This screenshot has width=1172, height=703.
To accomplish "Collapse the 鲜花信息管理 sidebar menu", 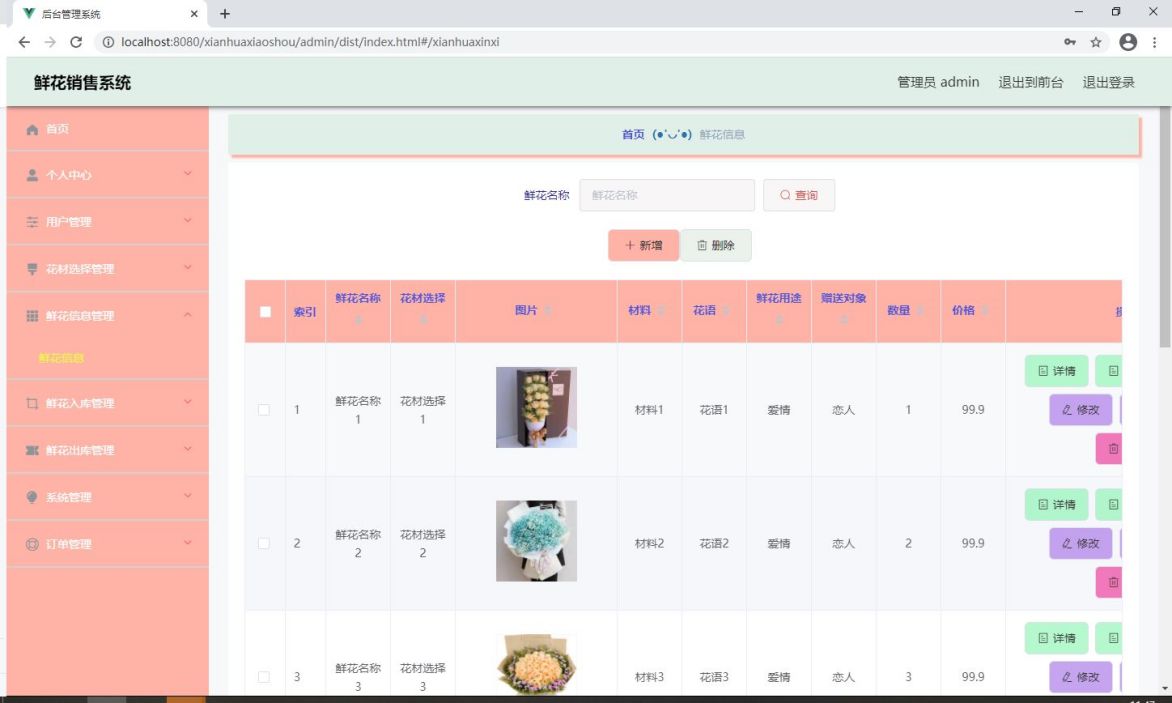I will [188, 315].
